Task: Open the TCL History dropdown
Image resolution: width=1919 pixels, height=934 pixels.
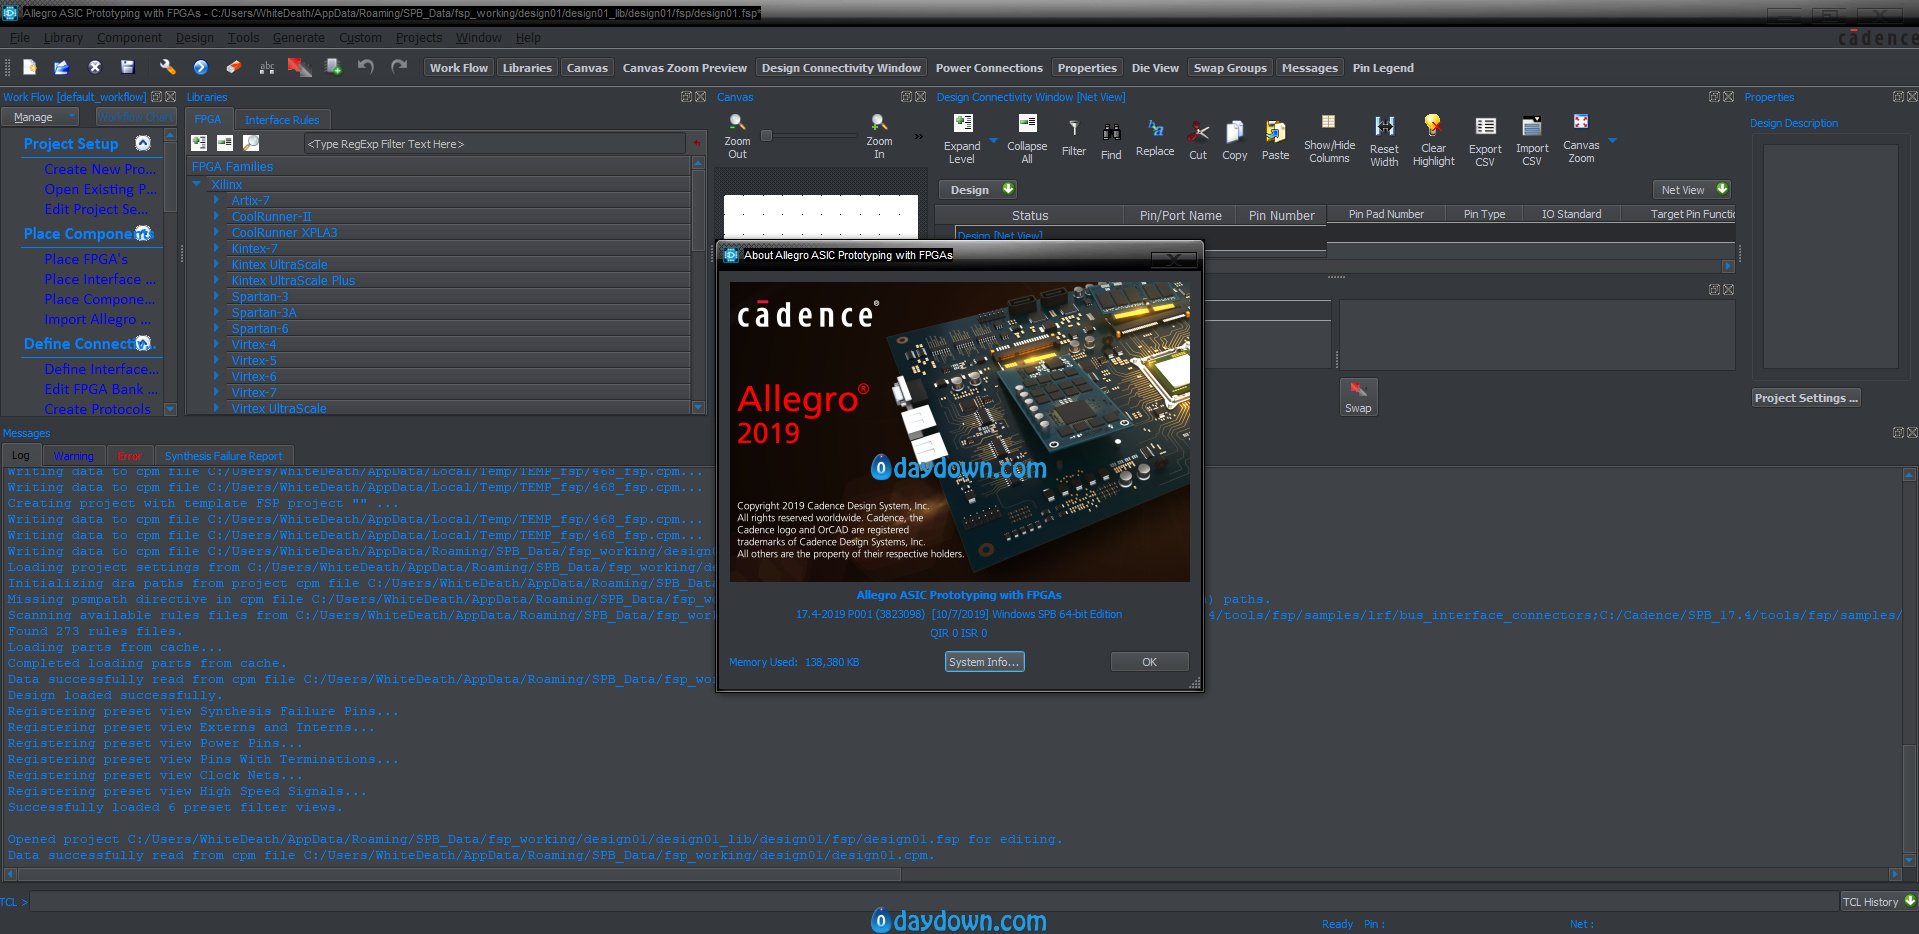Action: coord(1878,901)
